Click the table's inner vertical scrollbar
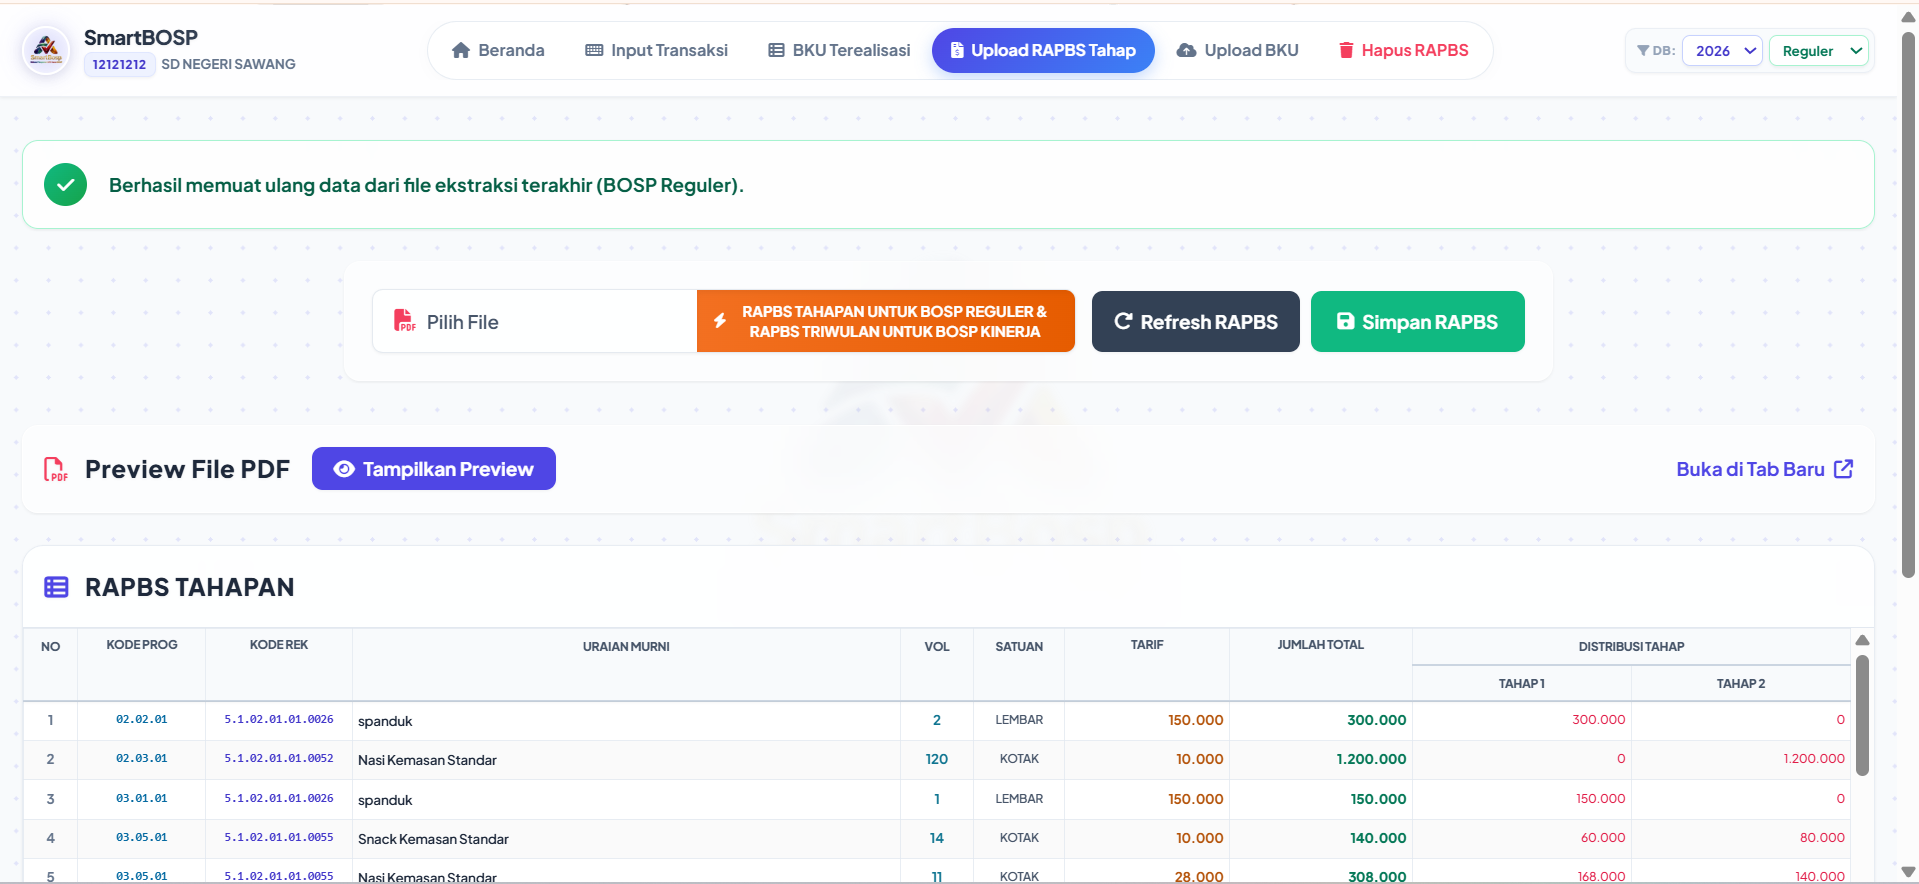Image resolution: width=1919 pixels, height=884 pixels. (x=1862, y=715)
